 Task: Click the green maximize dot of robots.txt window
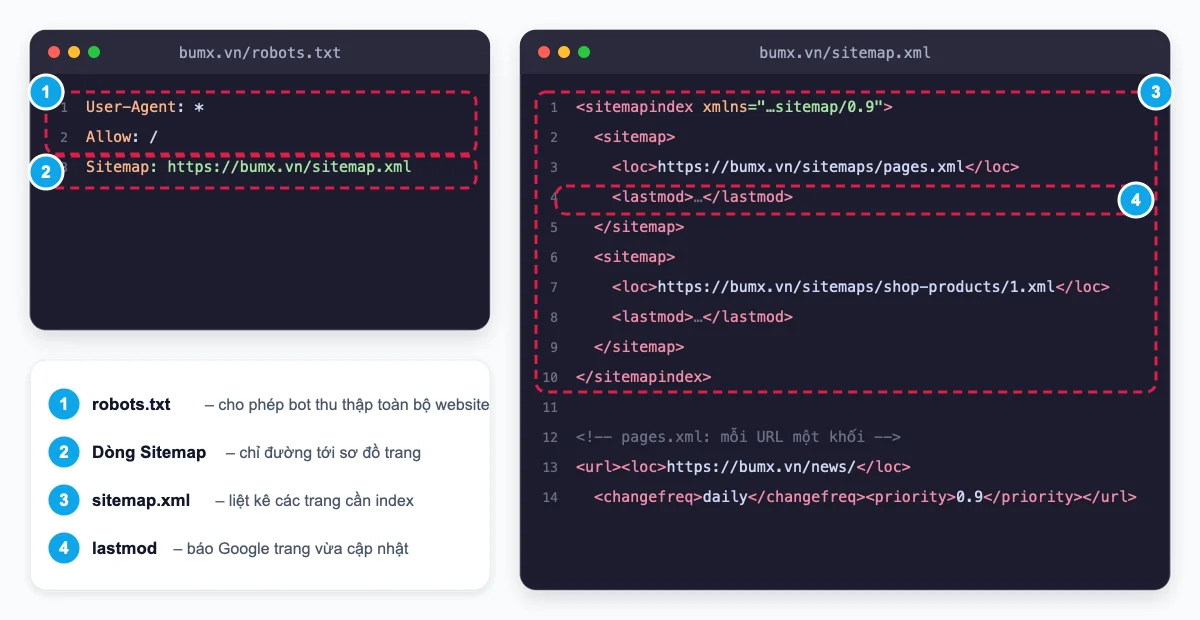click(94, 52)
